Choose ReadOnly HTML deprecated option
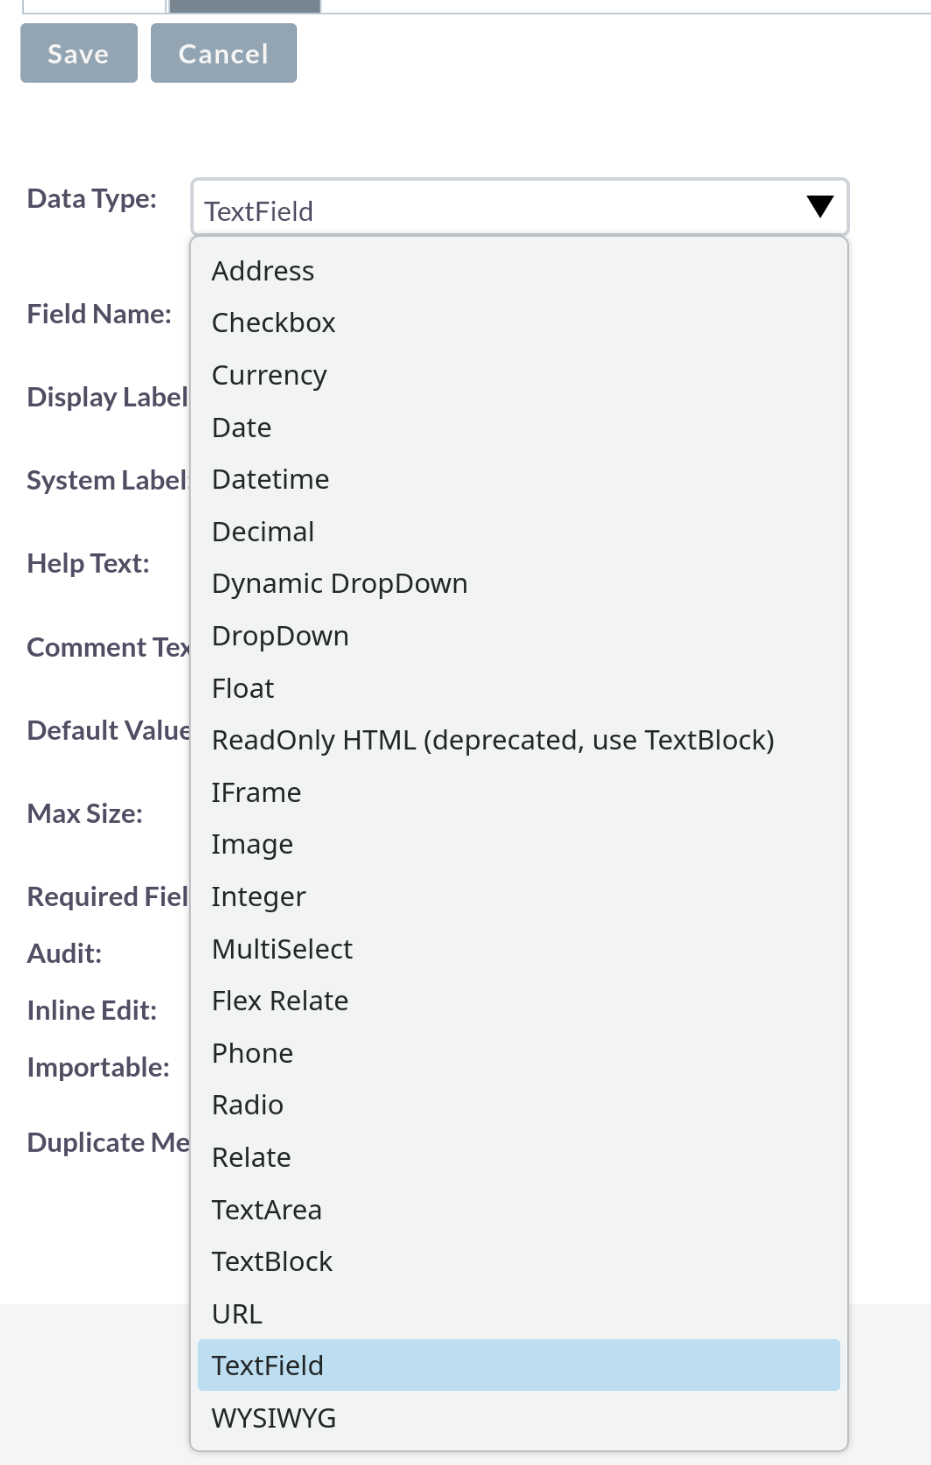This screenshot has width=931, height=1465. (x=518, y=740)
